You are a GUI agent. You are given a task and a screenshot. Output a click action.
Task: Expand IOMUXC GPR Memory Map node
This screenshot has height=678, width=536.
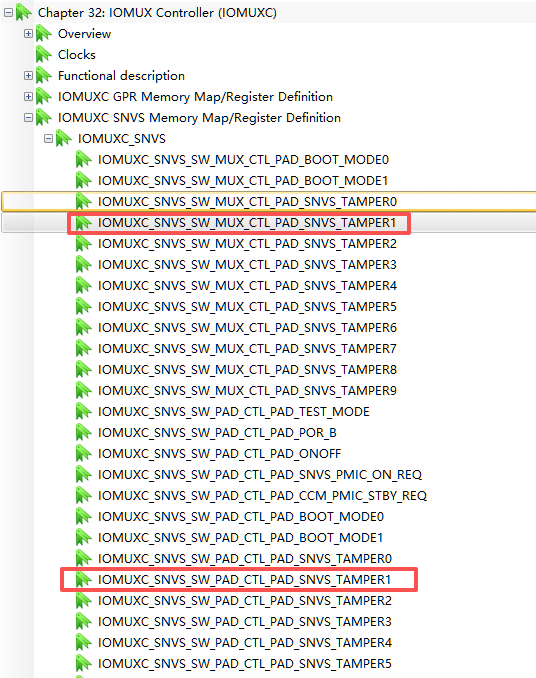coord(28,96)
